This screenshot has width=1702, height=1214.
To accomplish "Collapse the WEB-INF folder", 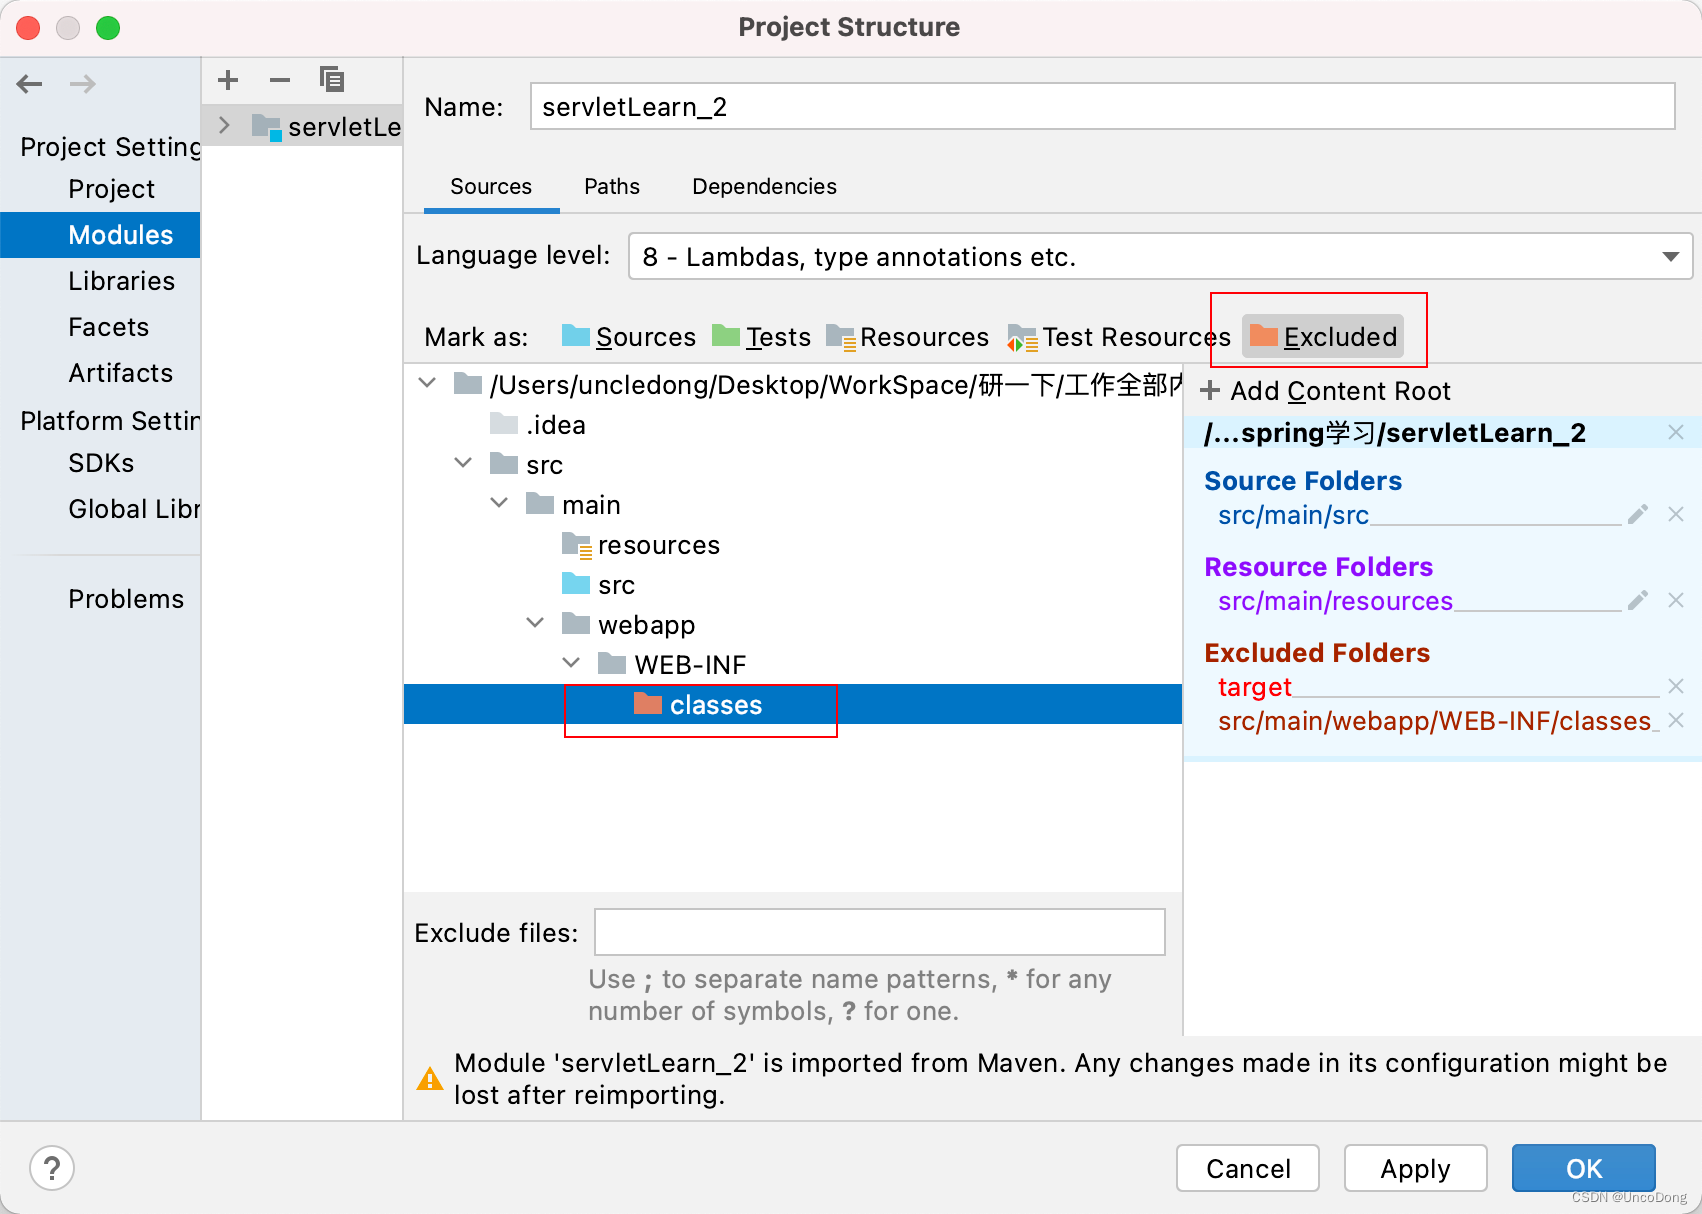I will 571,664.
